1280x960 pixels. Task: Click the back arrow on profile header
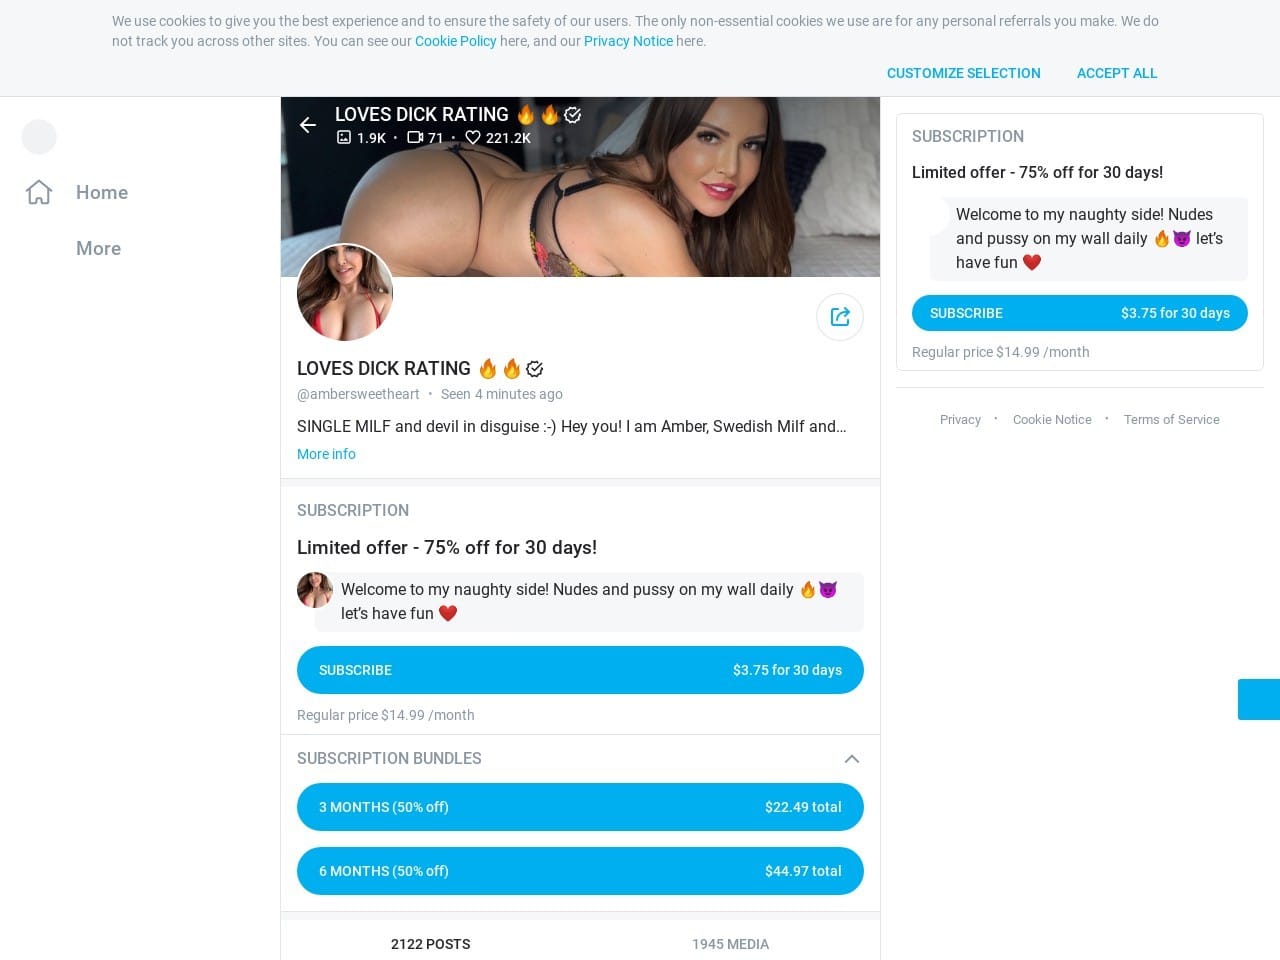(x=308, y=125)
